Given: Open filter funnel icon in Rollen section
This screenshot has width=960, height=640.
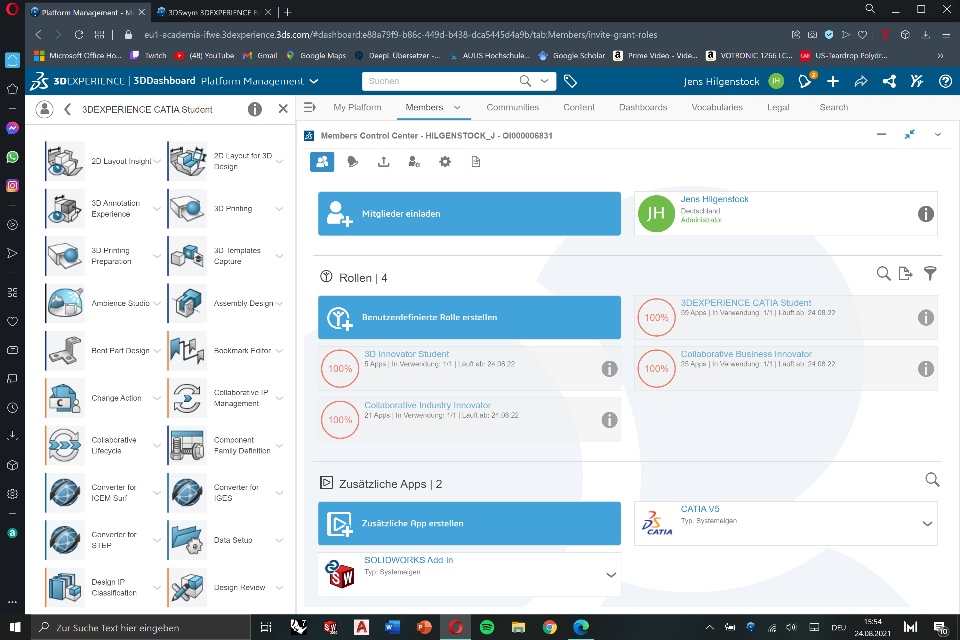Looking at the screenshot, I should (x=930, y=274).
